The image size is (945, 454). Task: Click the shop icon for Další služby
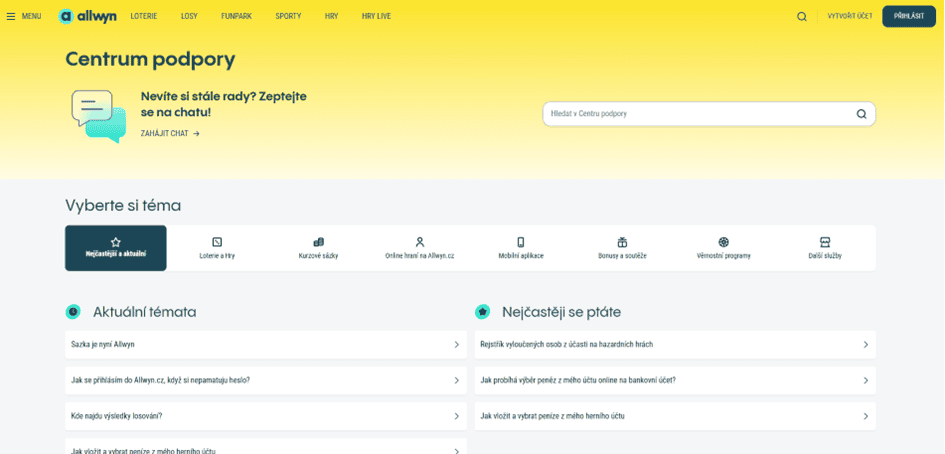[825, 242]
